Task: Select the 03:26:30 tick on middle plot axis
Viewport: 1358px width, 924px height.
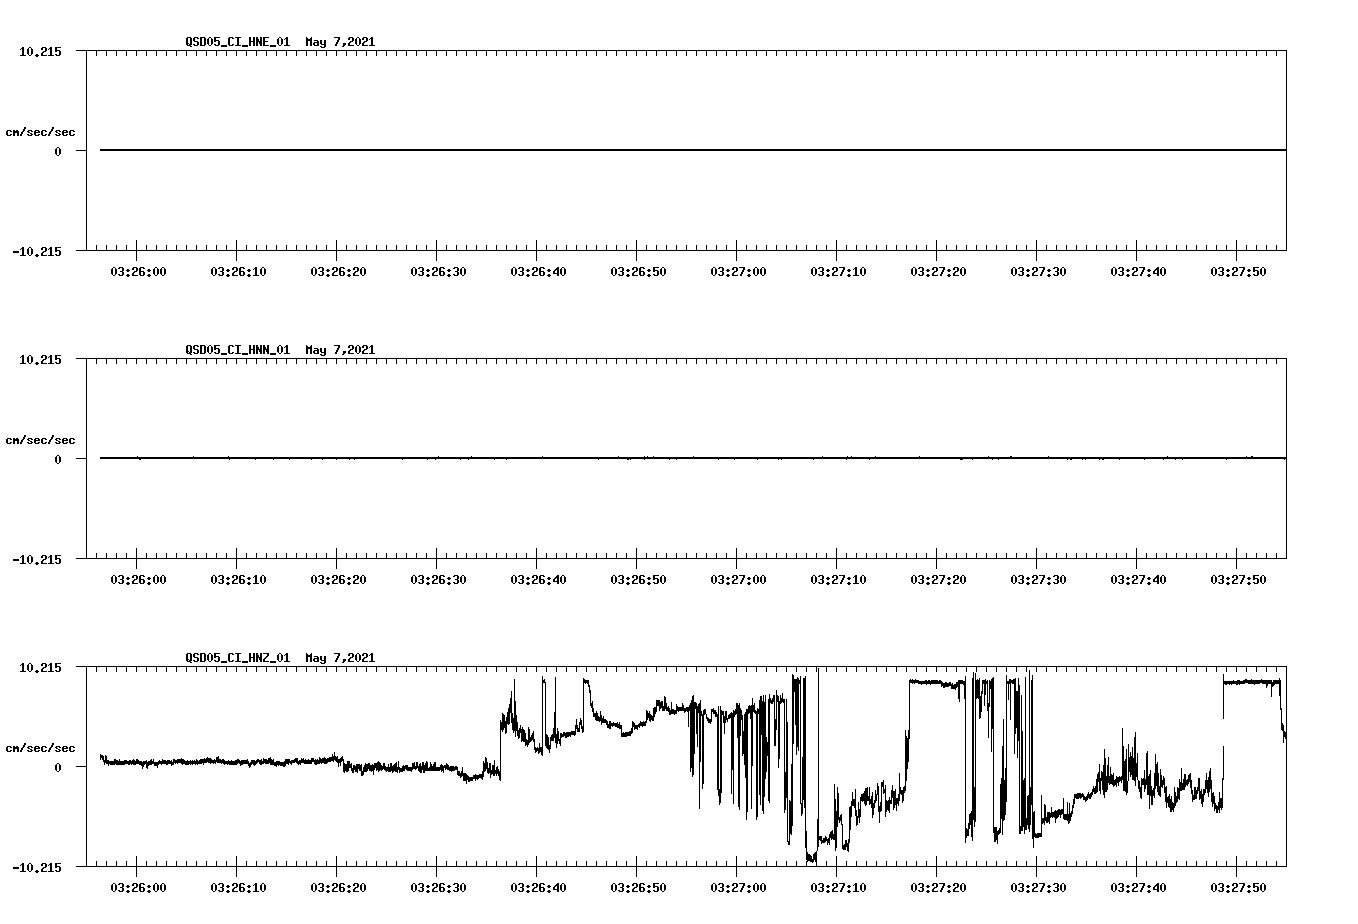Action: [439, 577]
